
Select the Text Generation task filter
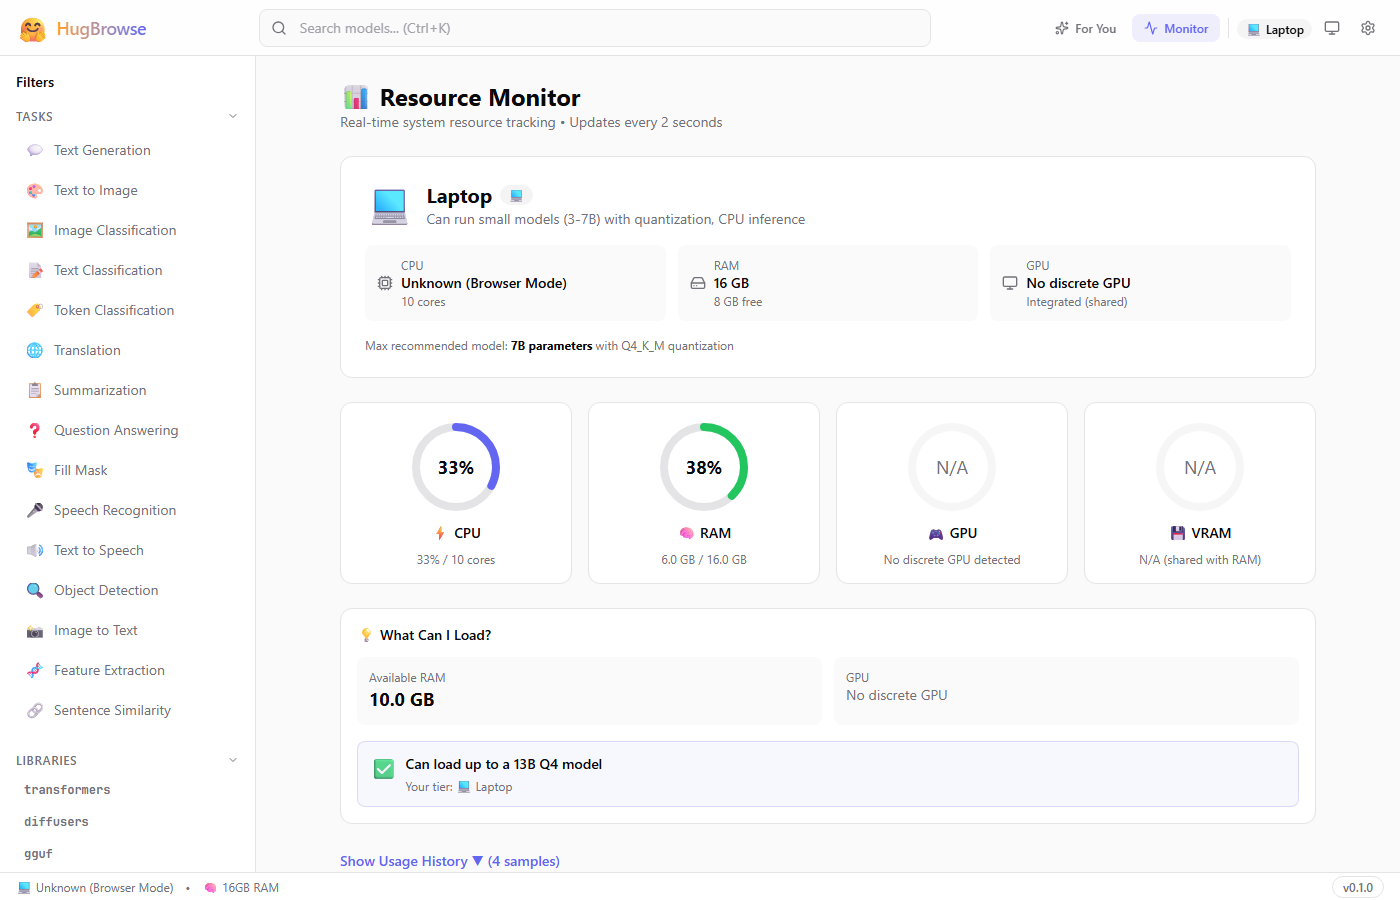click(103, 150)
